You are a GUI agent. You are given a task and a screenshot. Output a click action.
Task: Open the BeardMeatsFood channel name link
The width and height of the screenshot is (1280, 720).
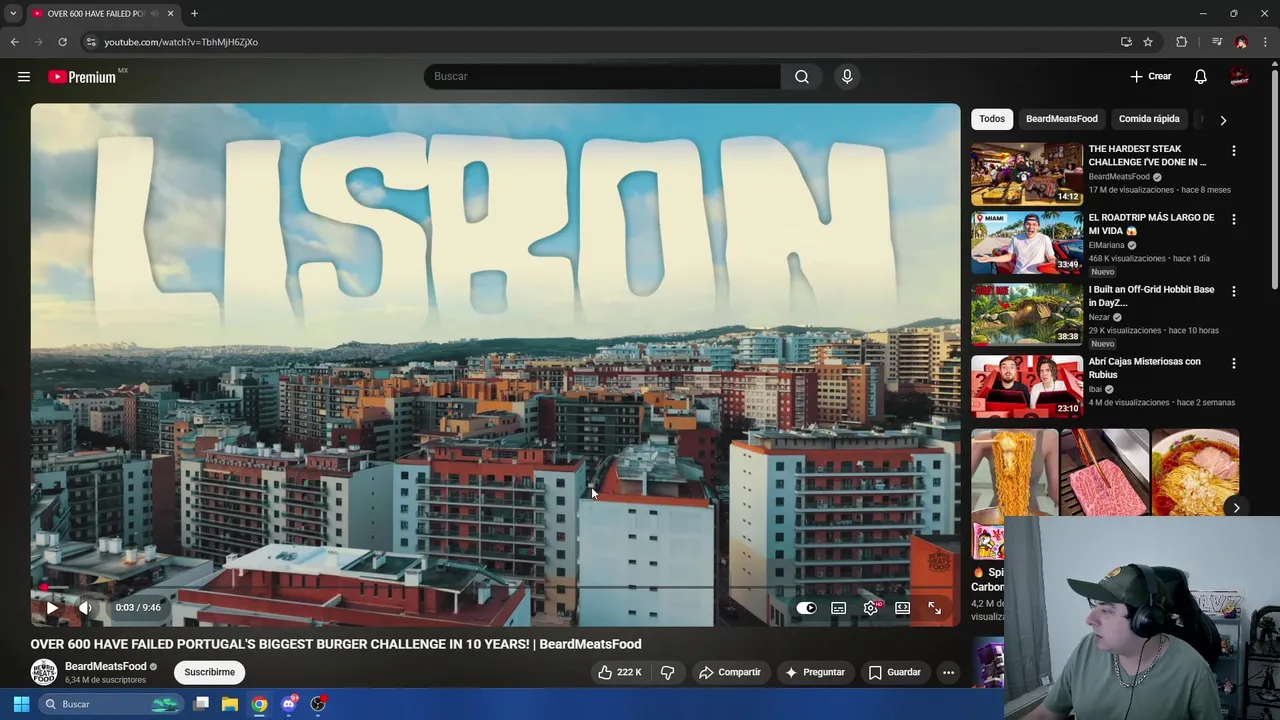point(105,666)
